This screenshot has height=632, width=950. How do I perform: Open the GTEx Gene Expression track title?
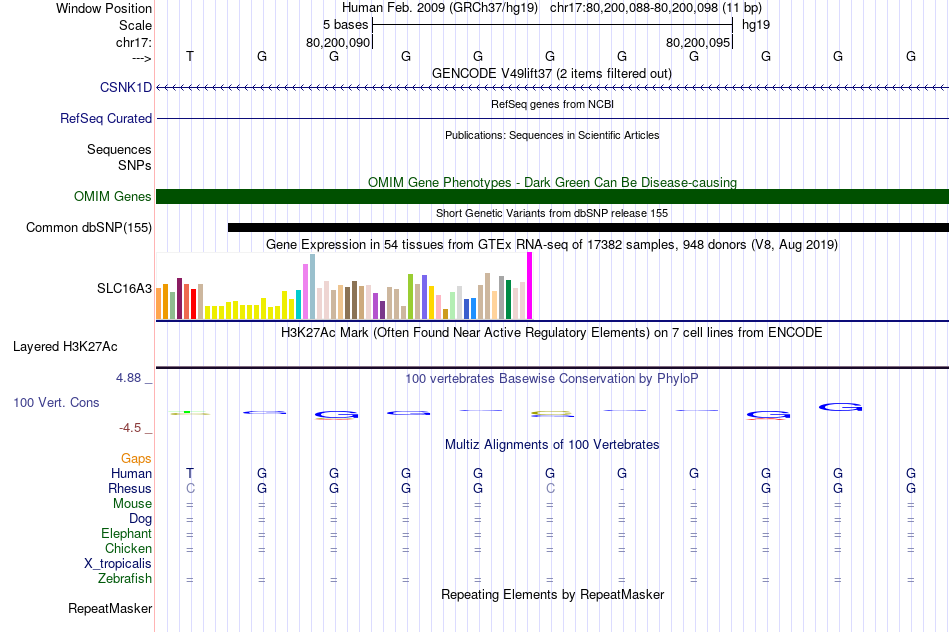point(552,245)
